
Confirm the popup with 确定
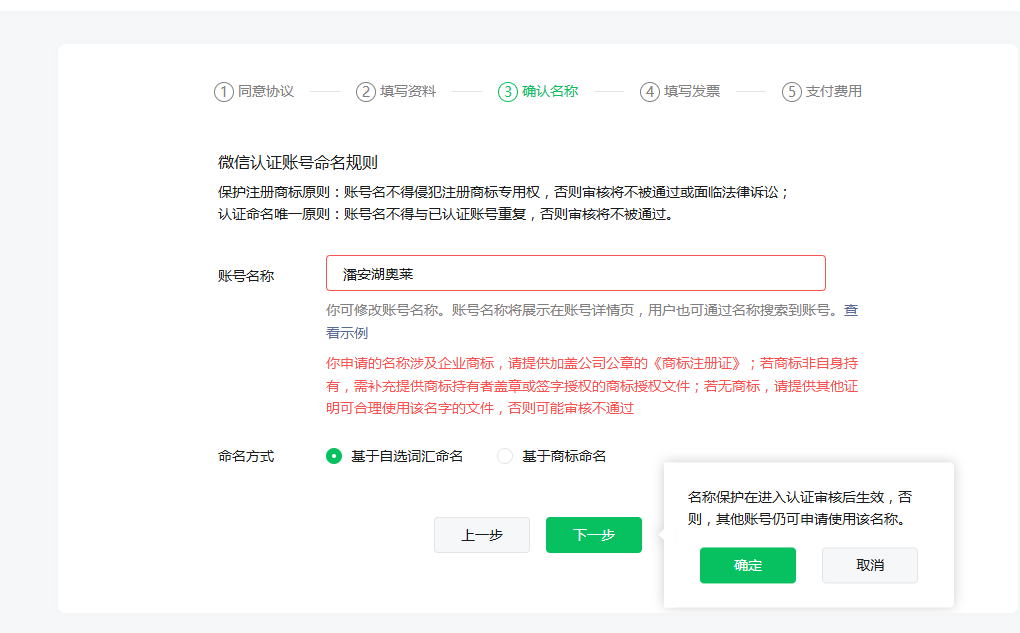747,565
